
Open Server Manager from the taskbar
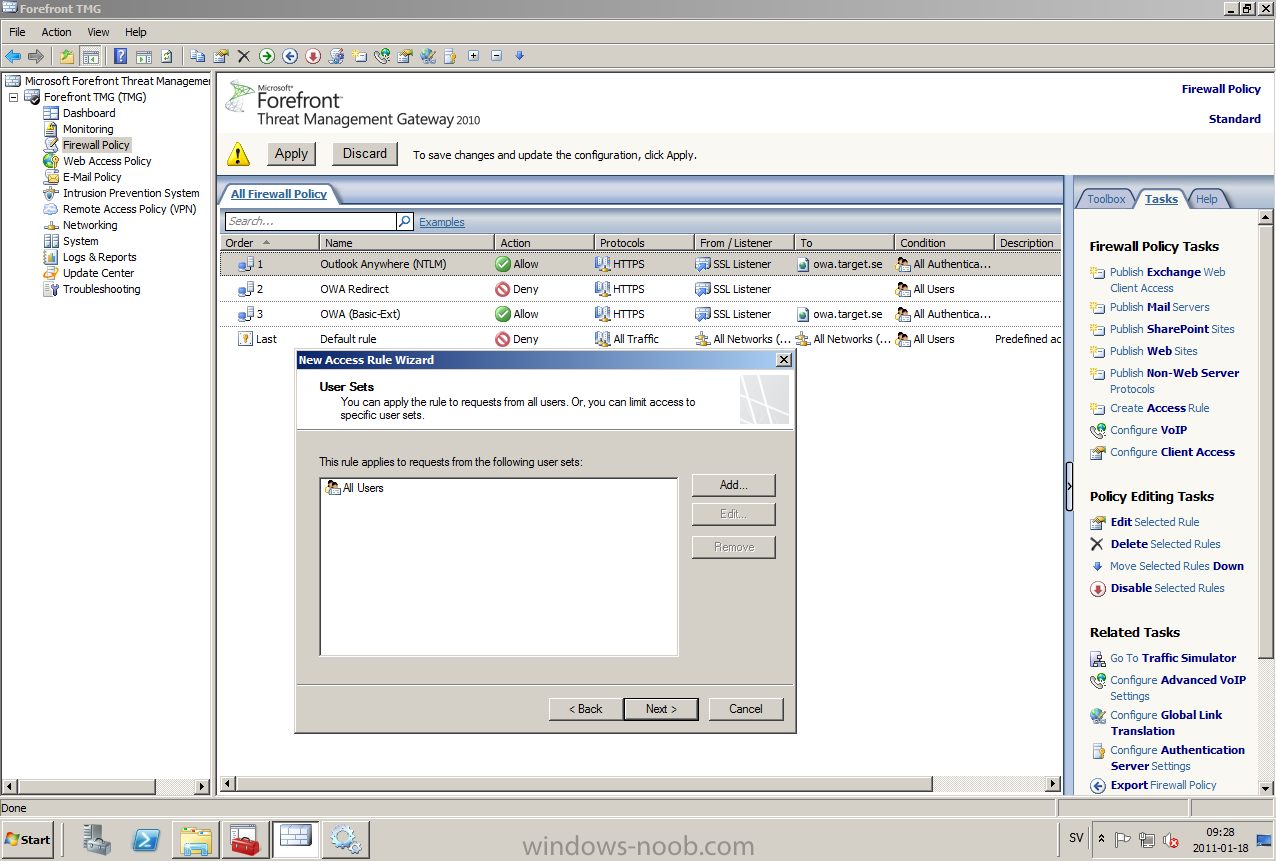[x=97, y=839]
